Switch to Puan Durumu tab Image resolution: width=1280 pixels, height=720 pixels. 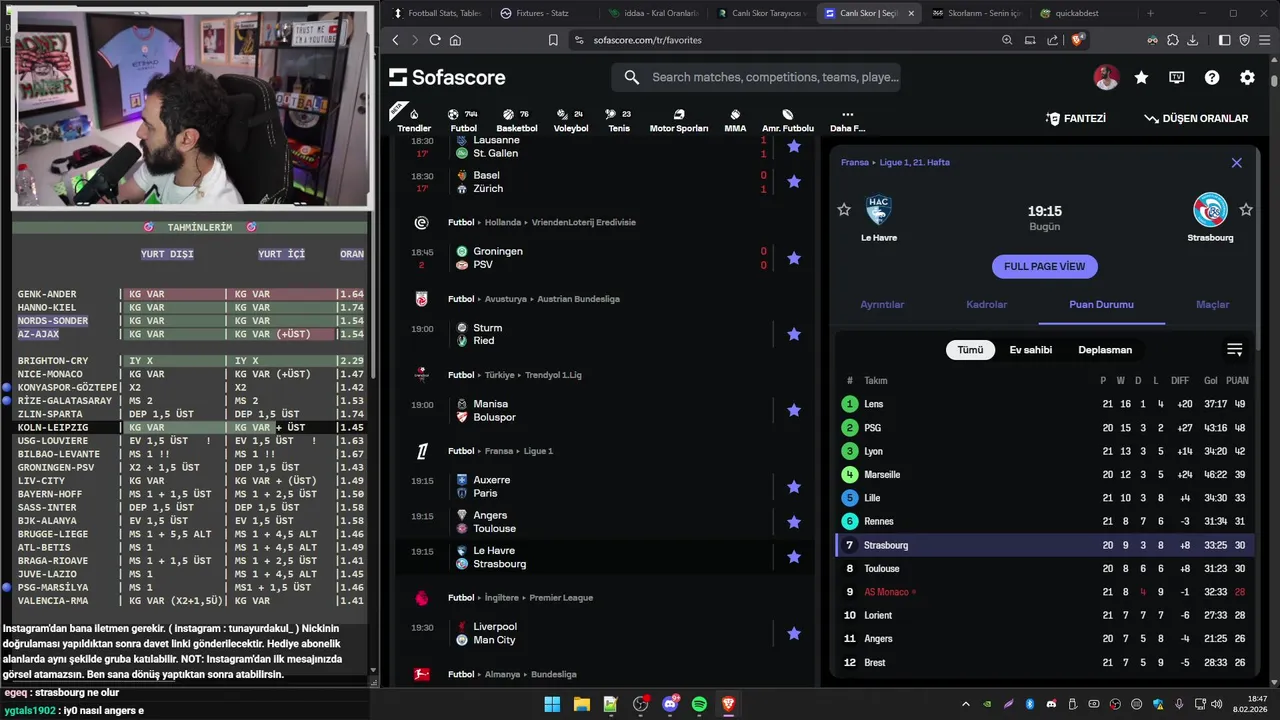(1101, 304)
